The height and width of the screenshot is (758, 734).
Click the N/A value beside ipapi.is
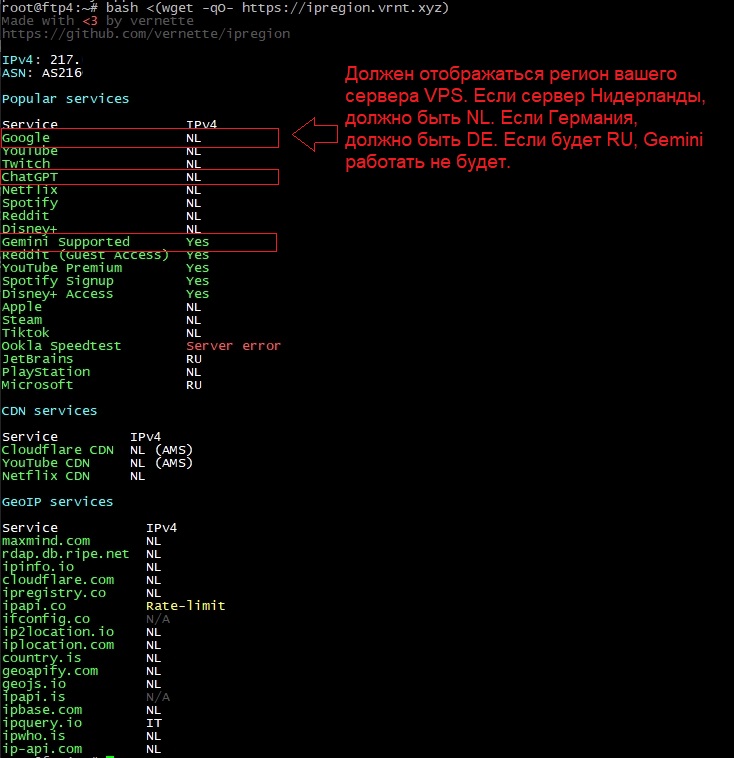pos(158,697)
